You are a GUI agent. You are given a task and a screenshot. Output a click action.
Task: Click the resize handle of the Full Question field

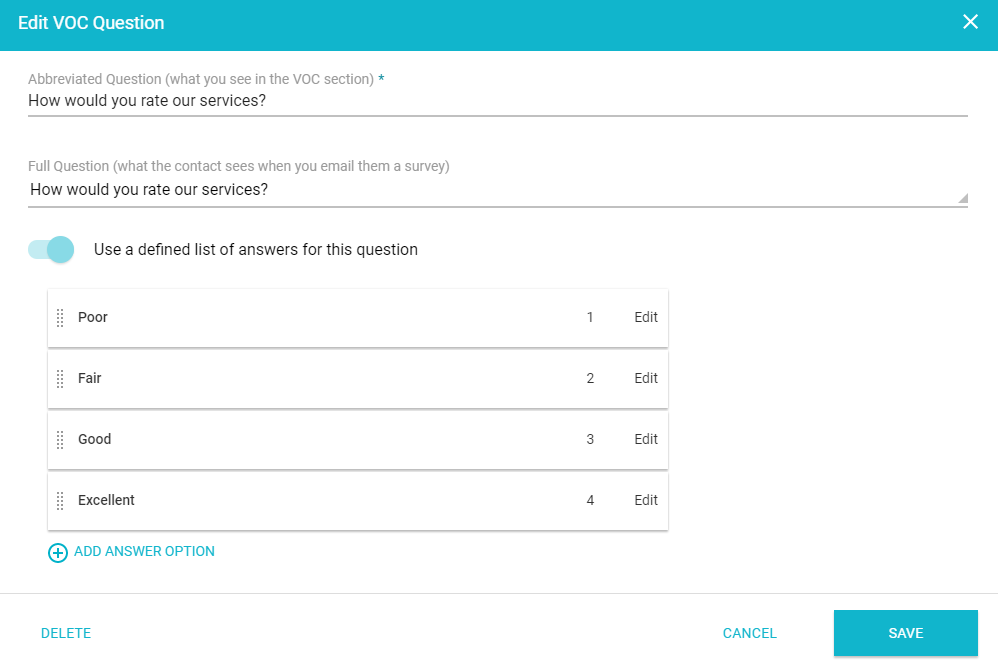[x=962, y=197]
